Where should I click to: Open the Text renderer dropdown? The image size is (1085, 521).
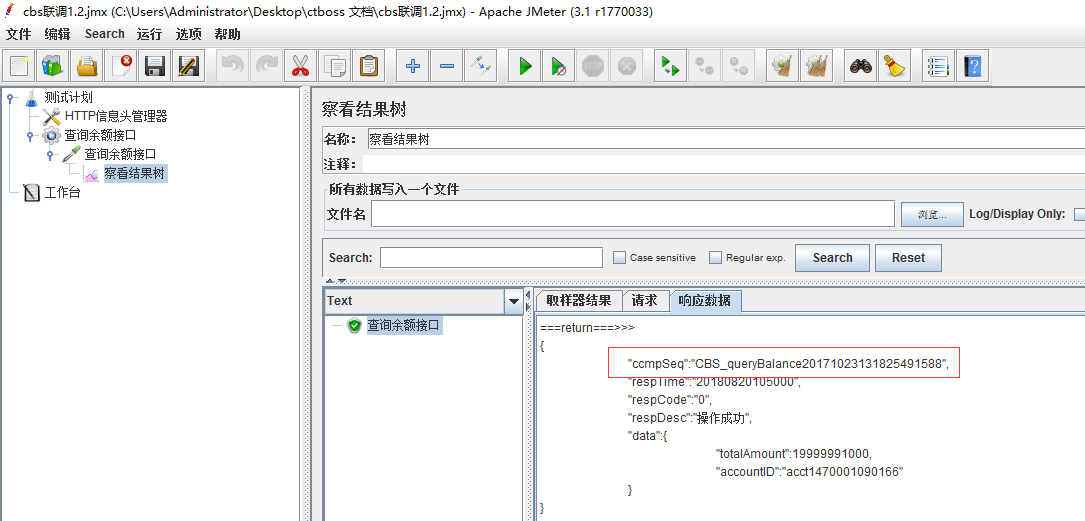(x=514, y=301)
